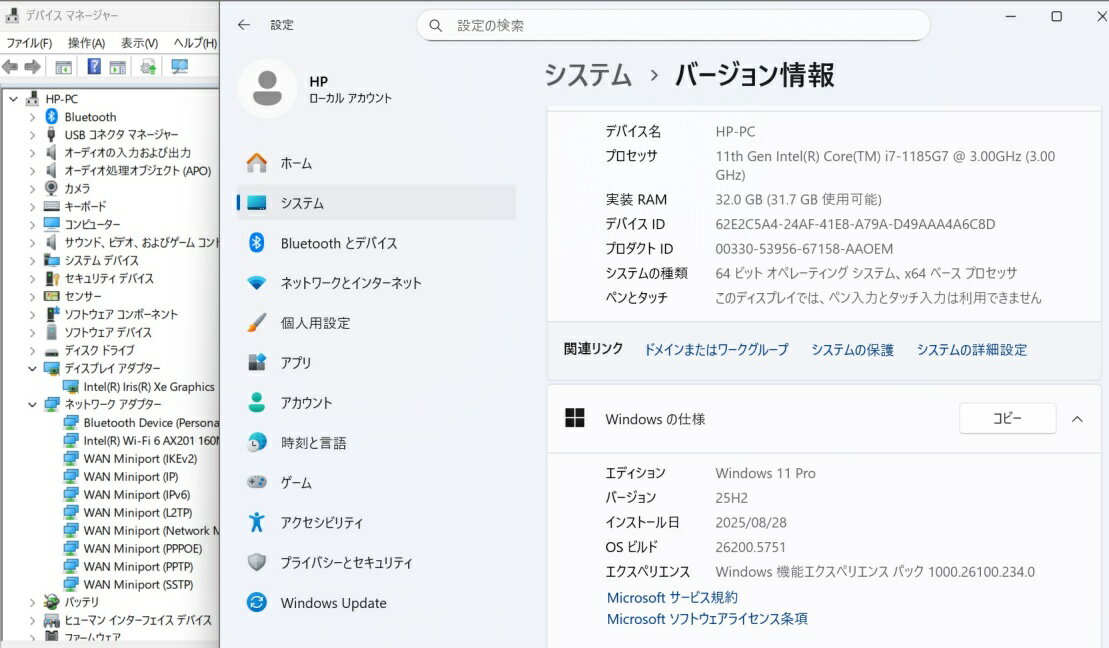The image size is (1109, 648).
Task: Click the scan for hardware changes icon
Action: pyautogui.click(x=179, y=67)
